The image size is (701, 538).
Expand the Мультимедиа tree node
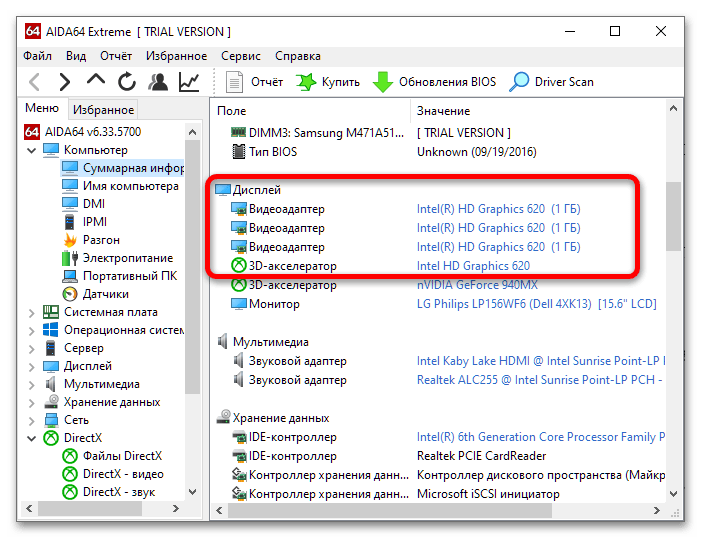pos(31,385)
